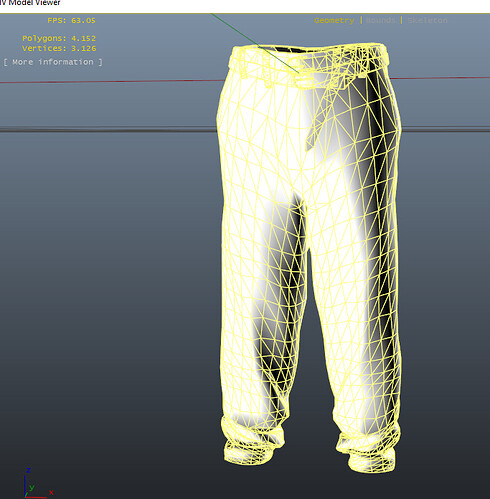The image size is (490, 499).
Task: Switch to the Bounds view tab
Action: click(x=381, y=20)
